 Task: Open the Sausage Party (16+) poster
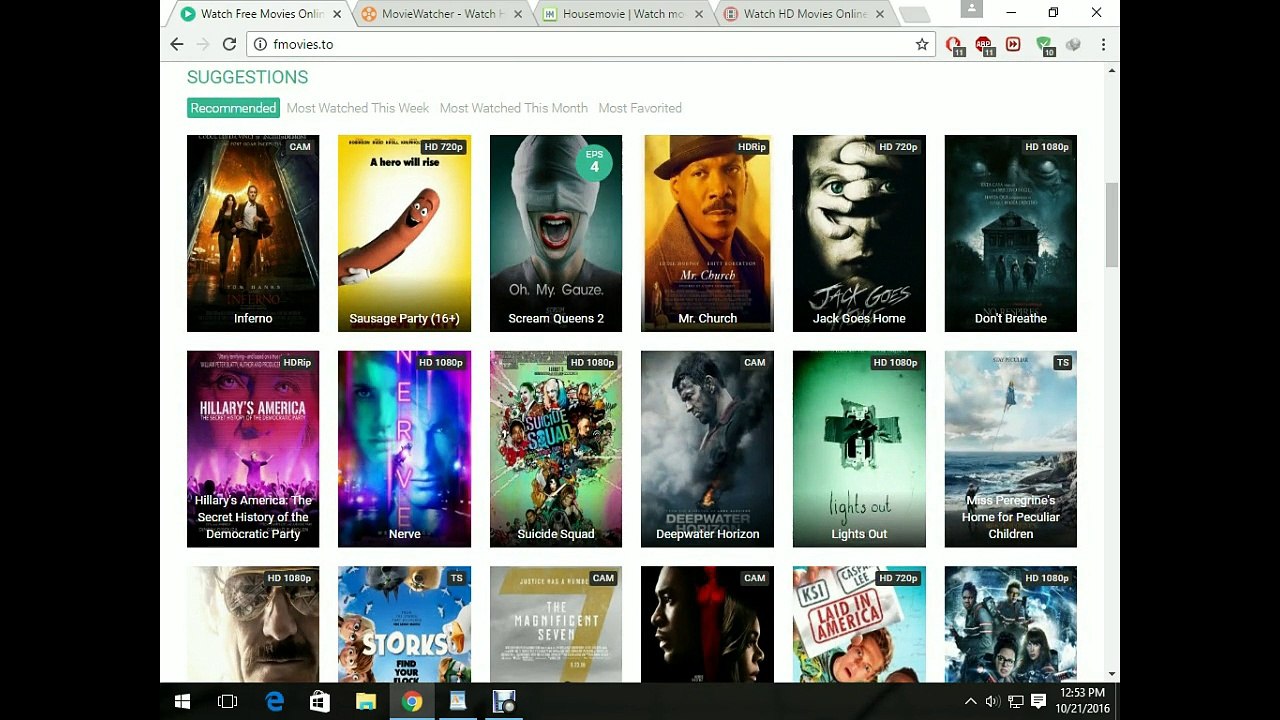[404, 233]
